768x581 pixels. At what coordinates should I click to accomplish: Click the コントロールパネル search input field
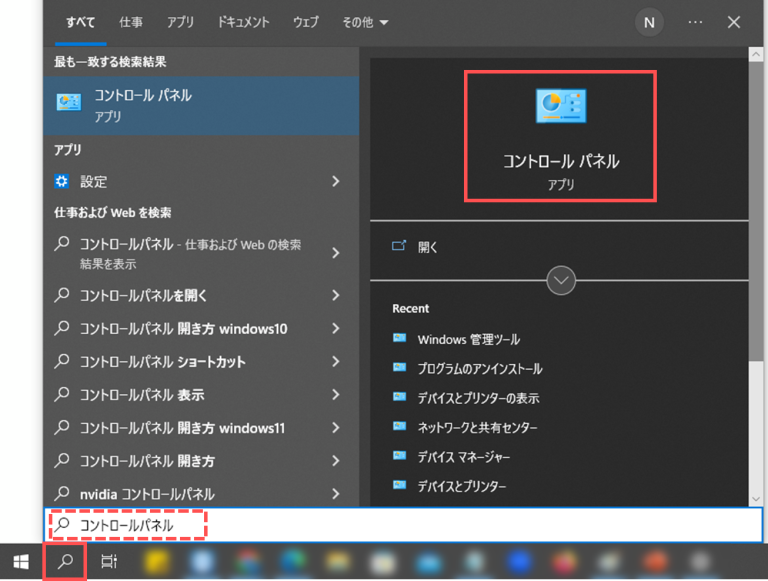(x=403, y=525)
